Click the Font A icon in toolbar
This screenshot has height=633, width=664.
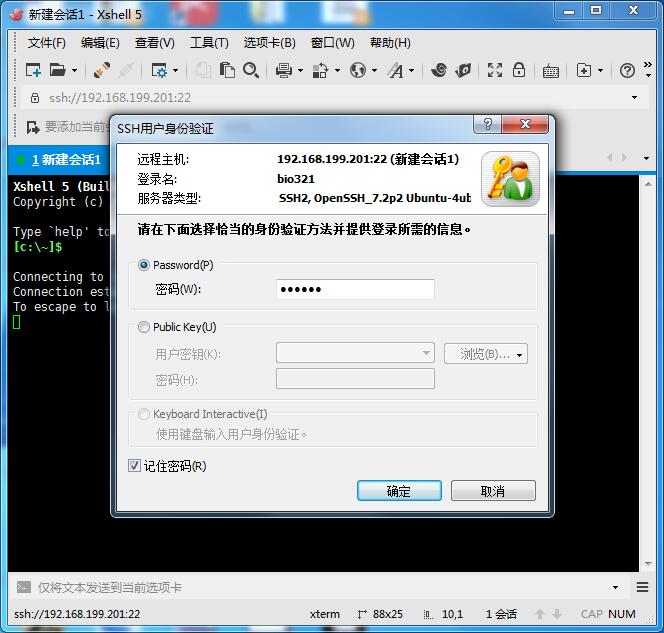click(x=396, y=70)
